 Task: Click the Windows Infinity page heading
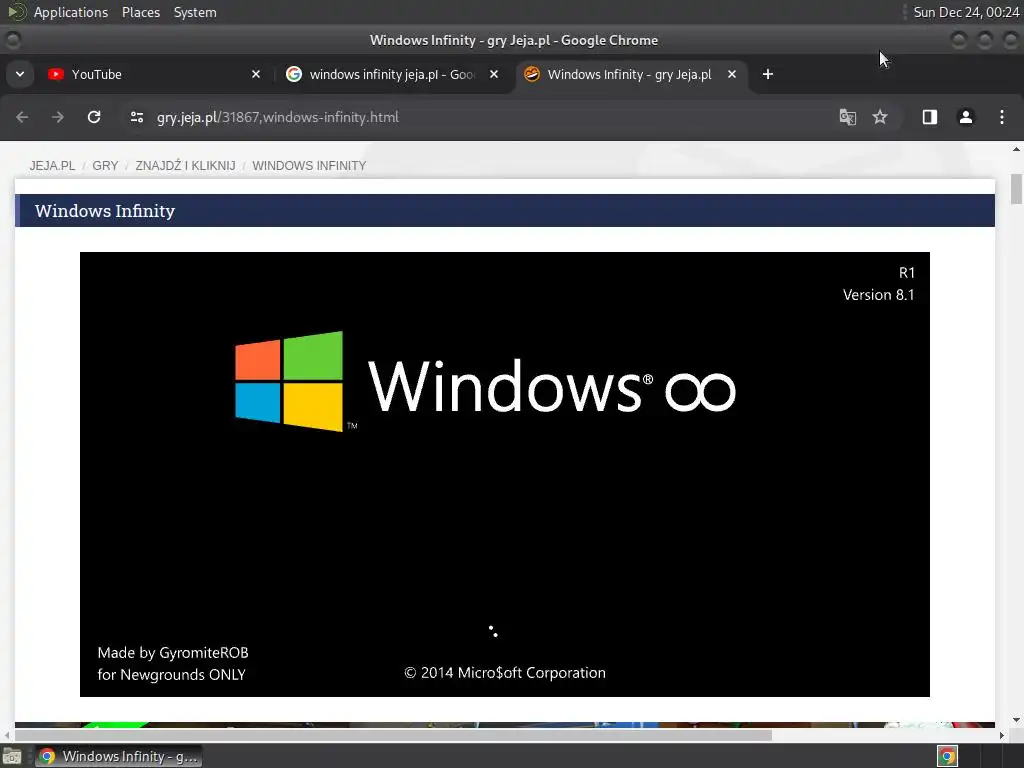coord(105,211)
